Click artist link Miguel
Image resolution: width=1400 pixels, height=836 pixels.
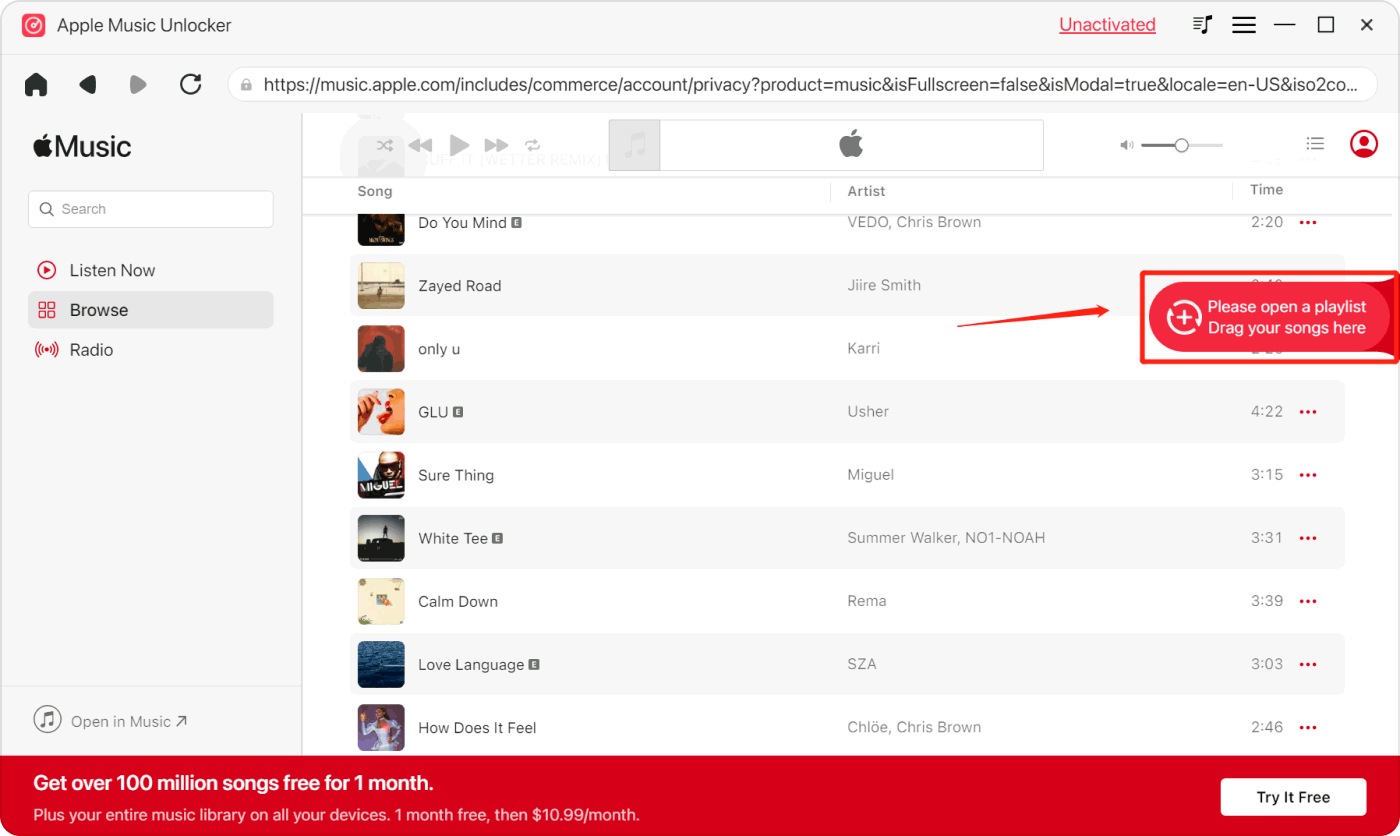(x=871, y=474)
